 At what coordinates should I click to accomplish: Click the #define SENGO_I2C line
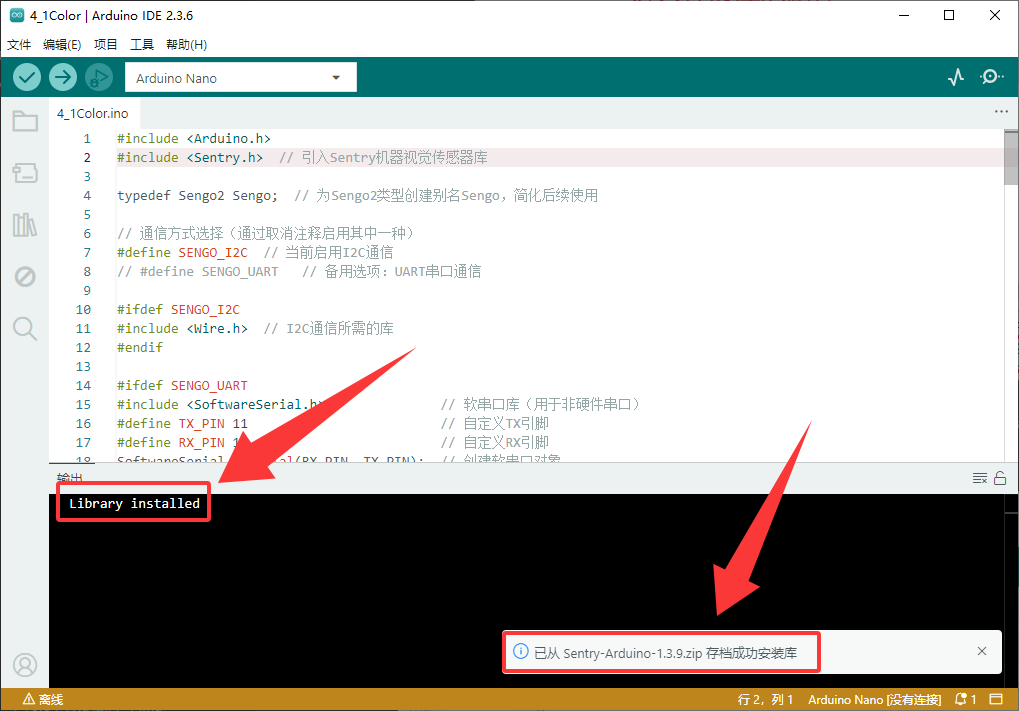coord(255,252)
